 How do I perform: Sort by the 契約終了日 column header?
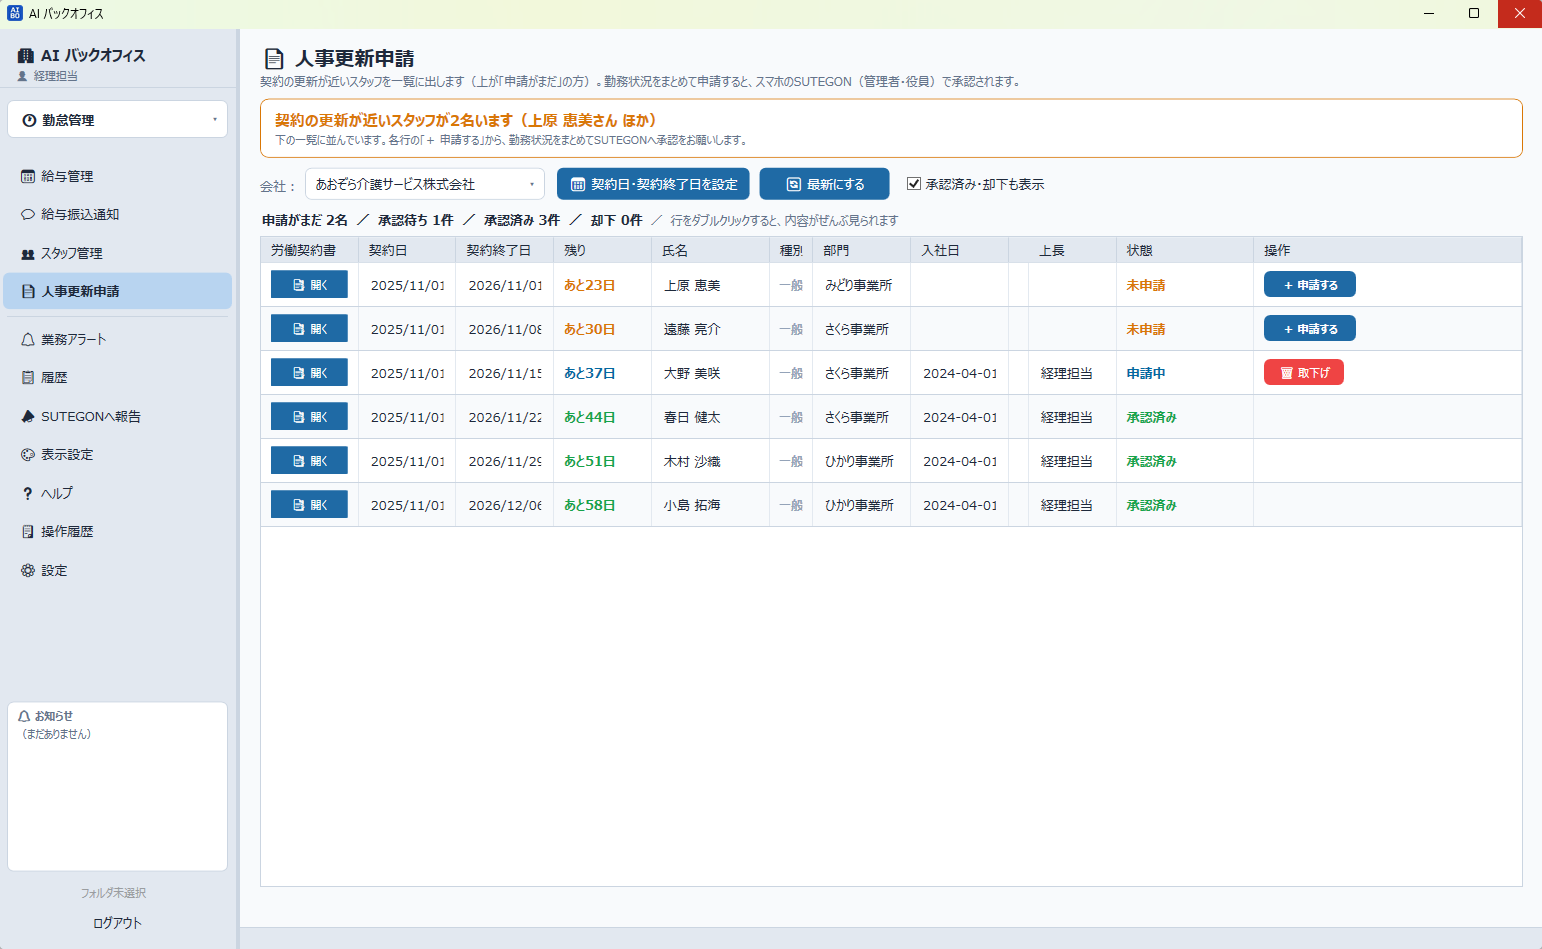(504, 250)
